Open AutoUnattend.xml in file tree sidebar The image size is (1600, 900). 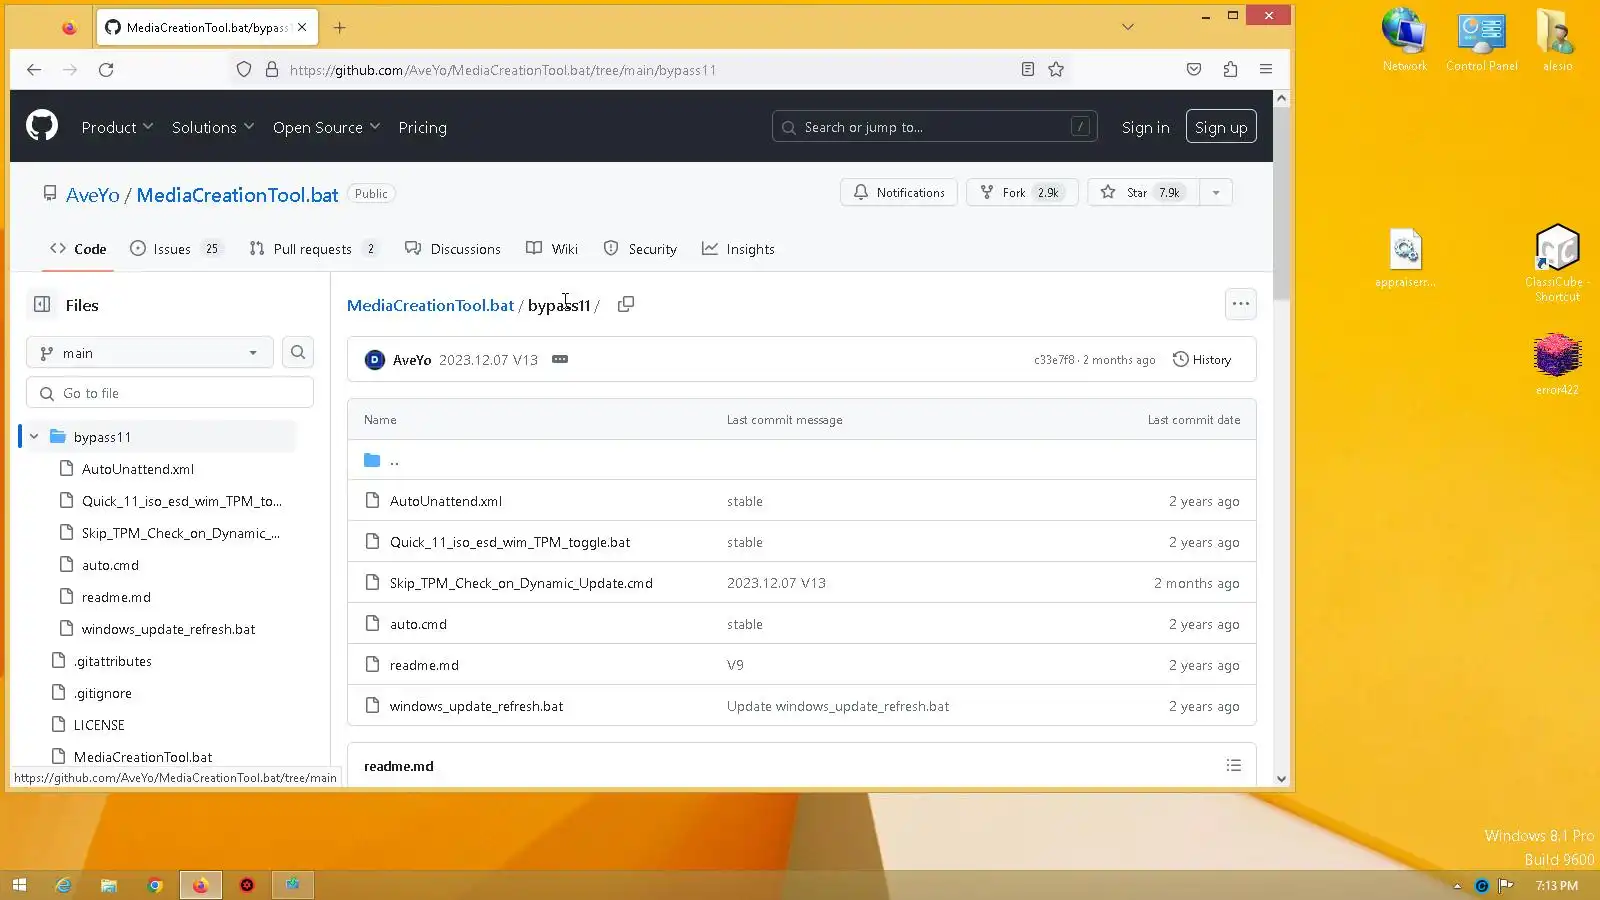138,469
